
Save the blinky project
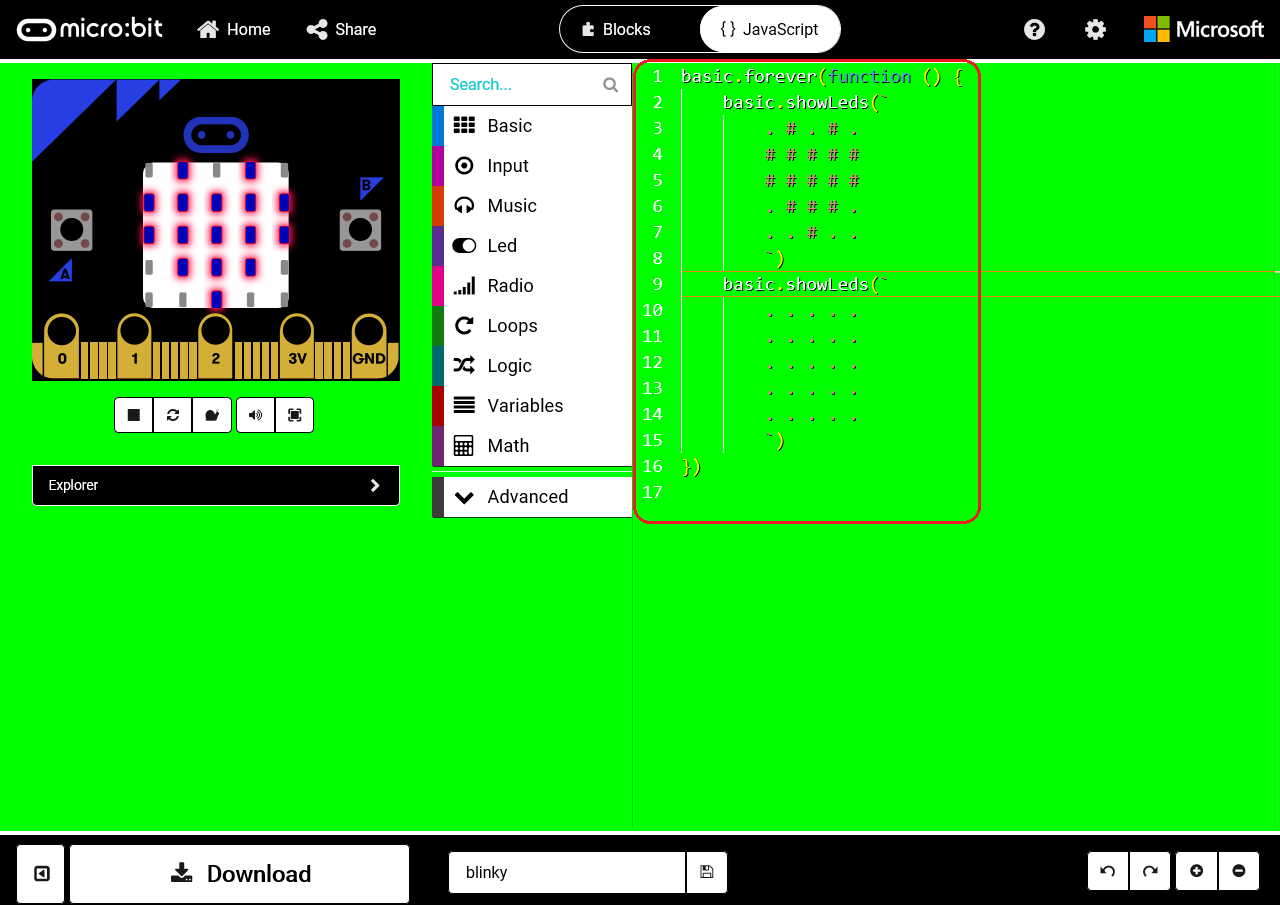[x=707, y=872]
